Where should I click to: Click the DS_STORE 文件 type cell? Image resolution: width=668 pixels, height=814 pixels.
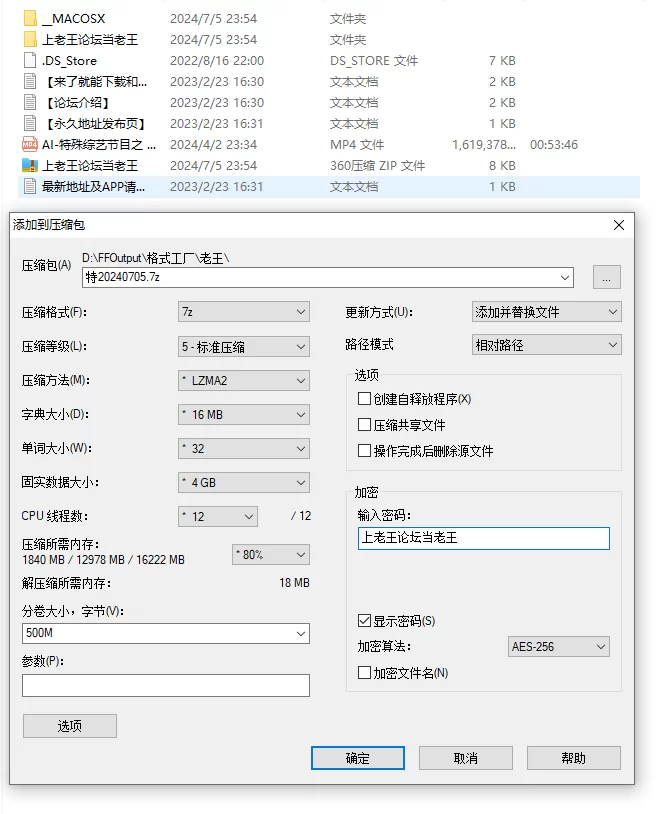pyautogui.click(x=374, y=61)
